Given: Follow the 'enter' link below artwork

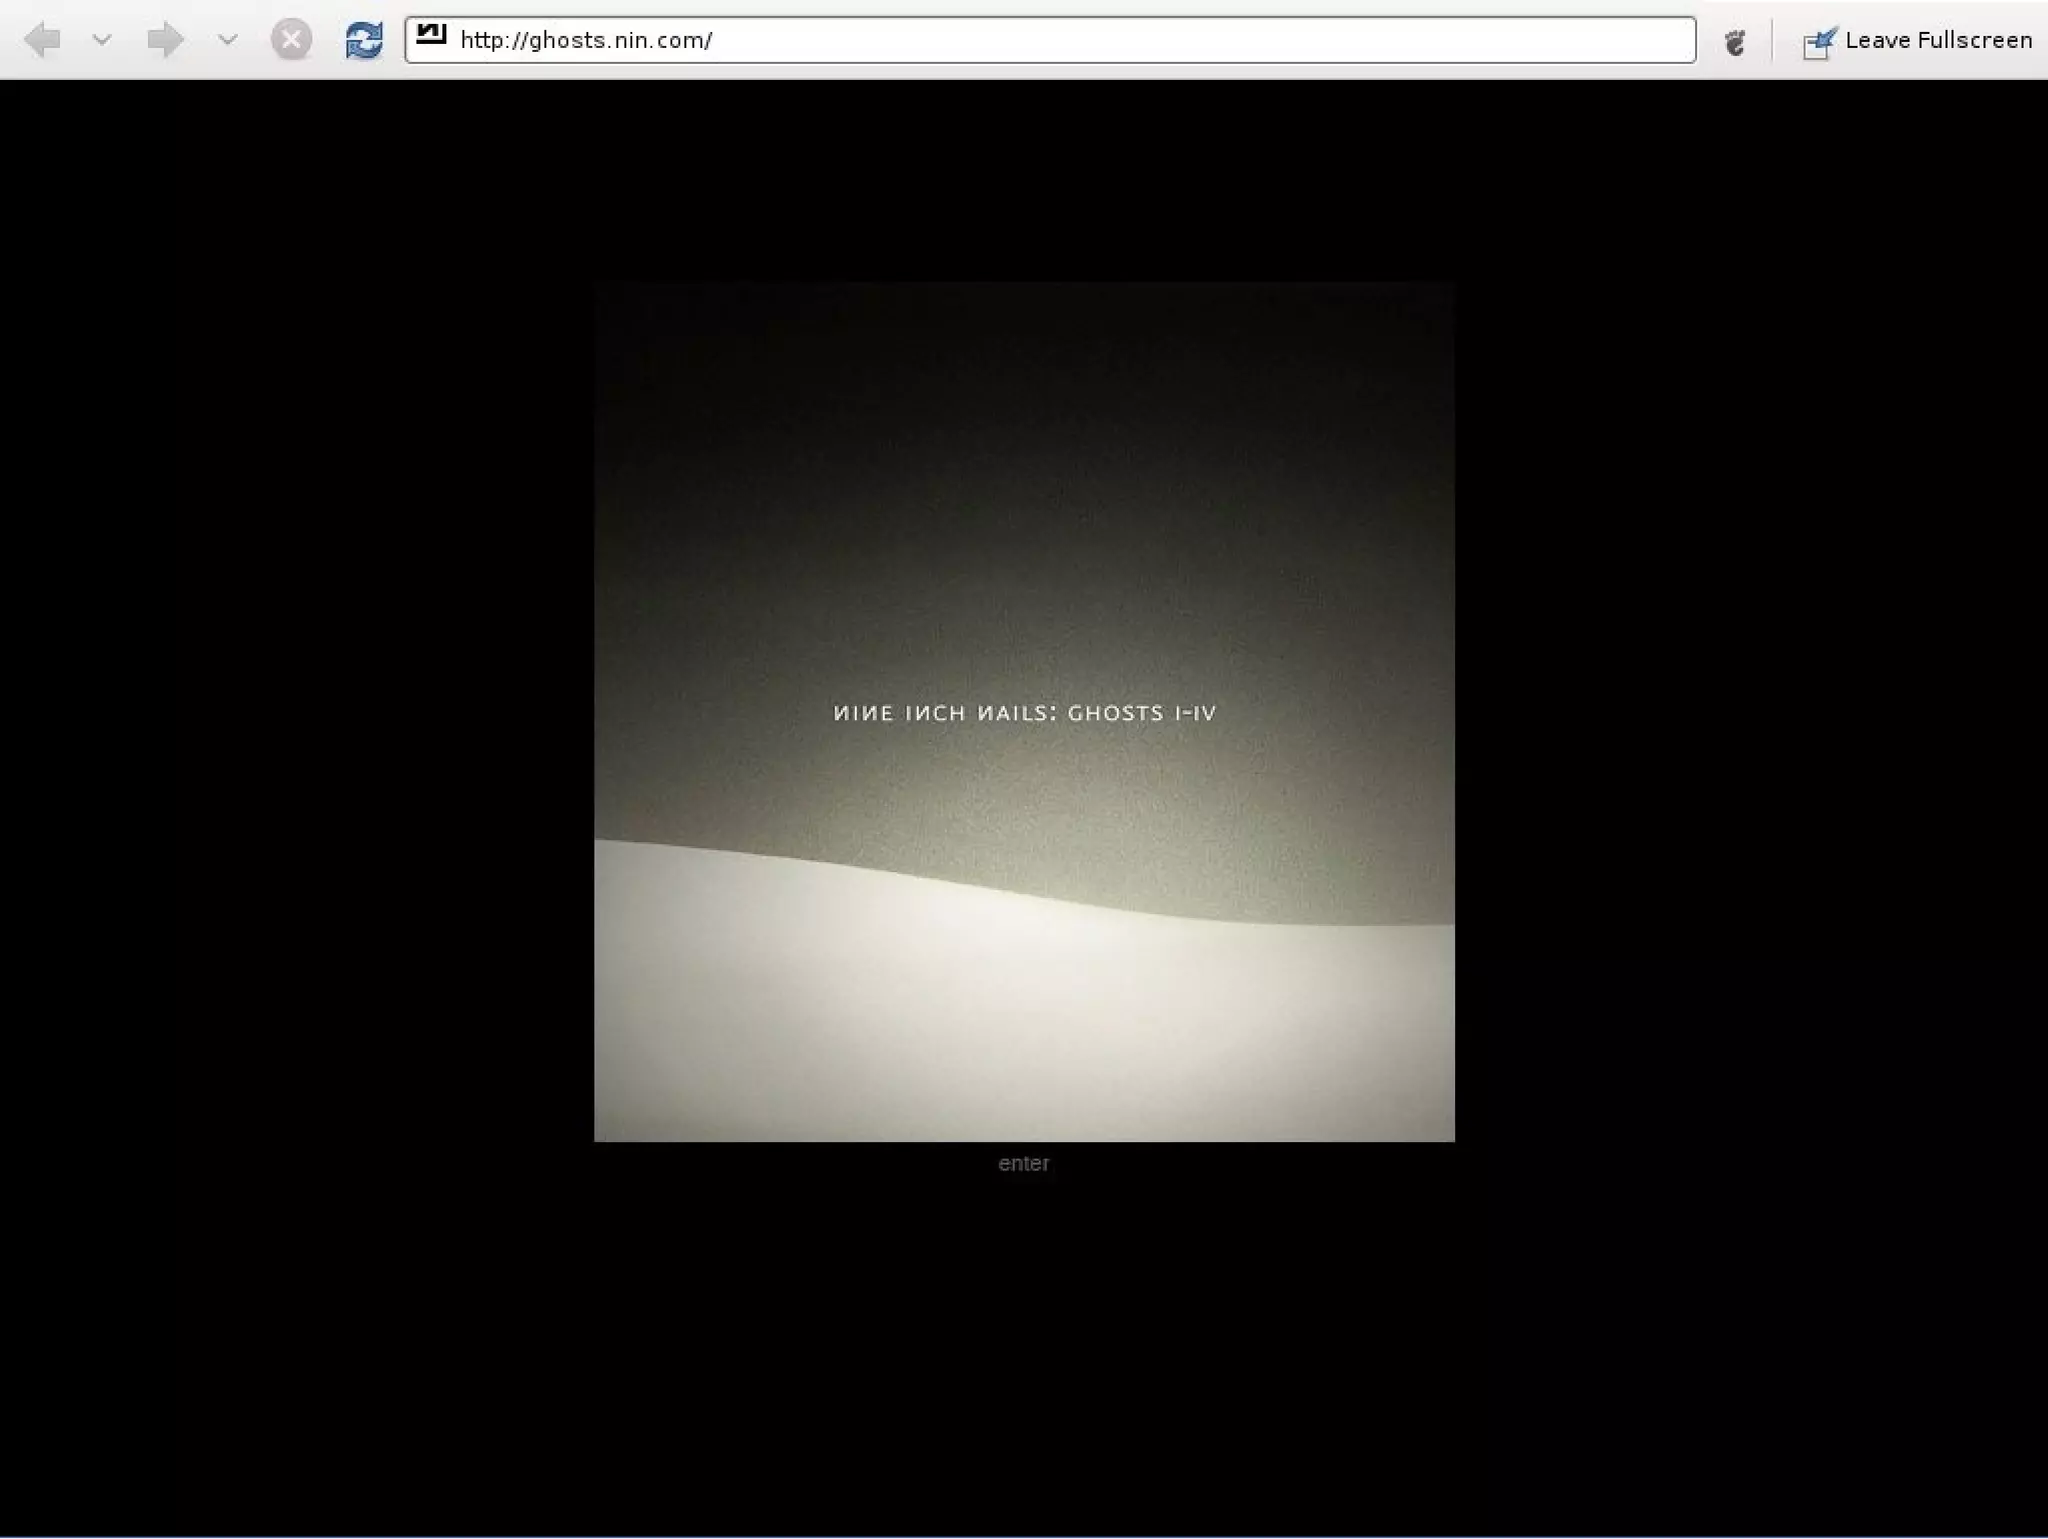Looking at the screenshot, I should 1023,1163.
